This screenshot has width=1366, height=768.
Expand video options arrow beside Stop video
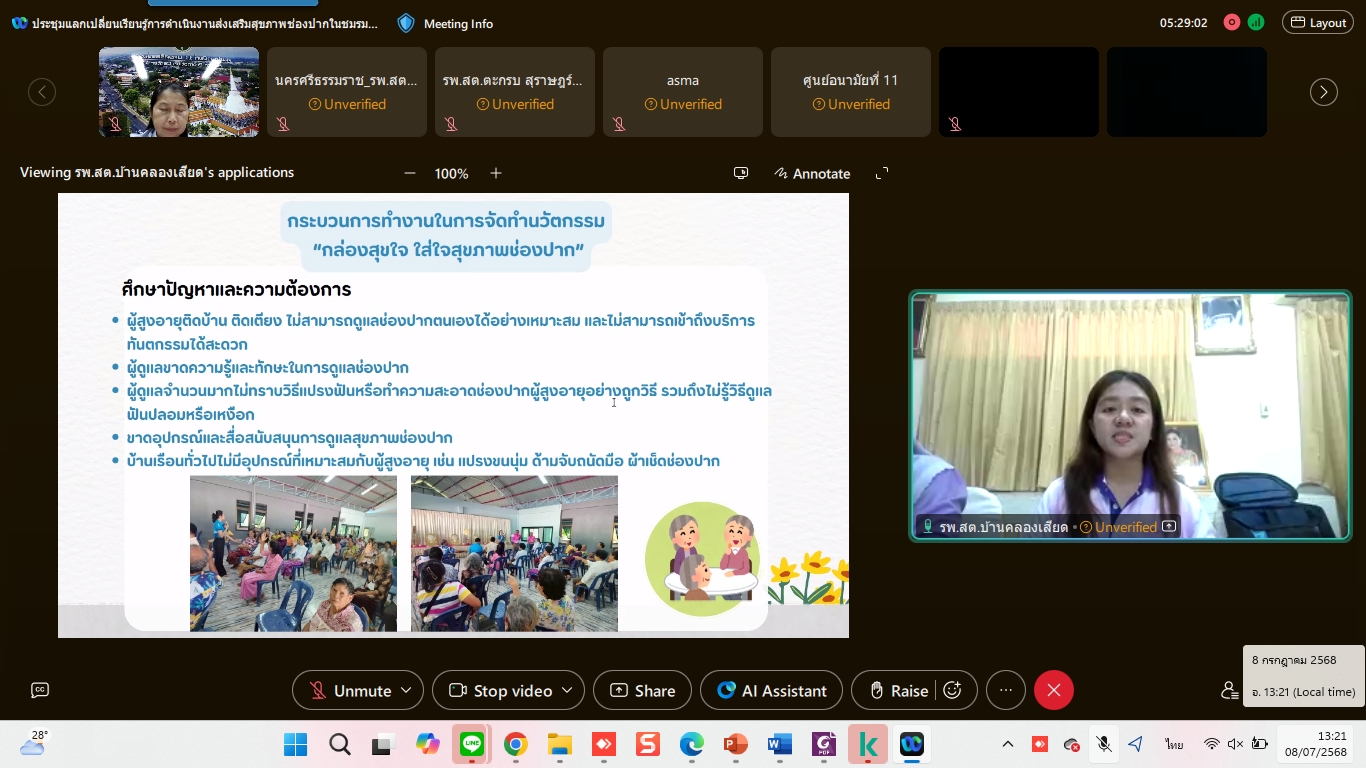567,690
